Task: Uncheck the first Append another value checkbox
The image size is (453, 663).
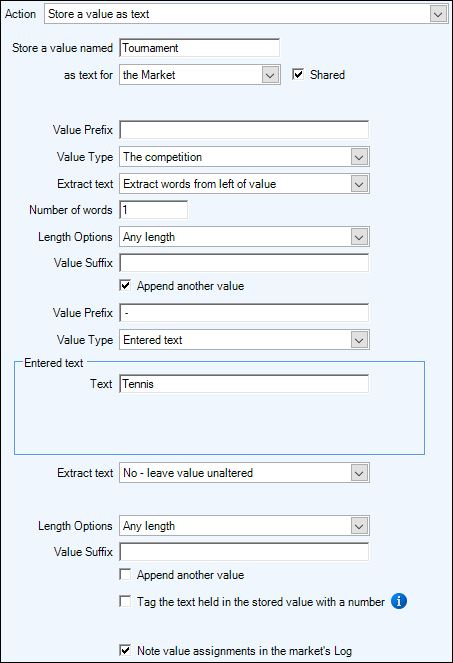Action: tap(125, 285)
